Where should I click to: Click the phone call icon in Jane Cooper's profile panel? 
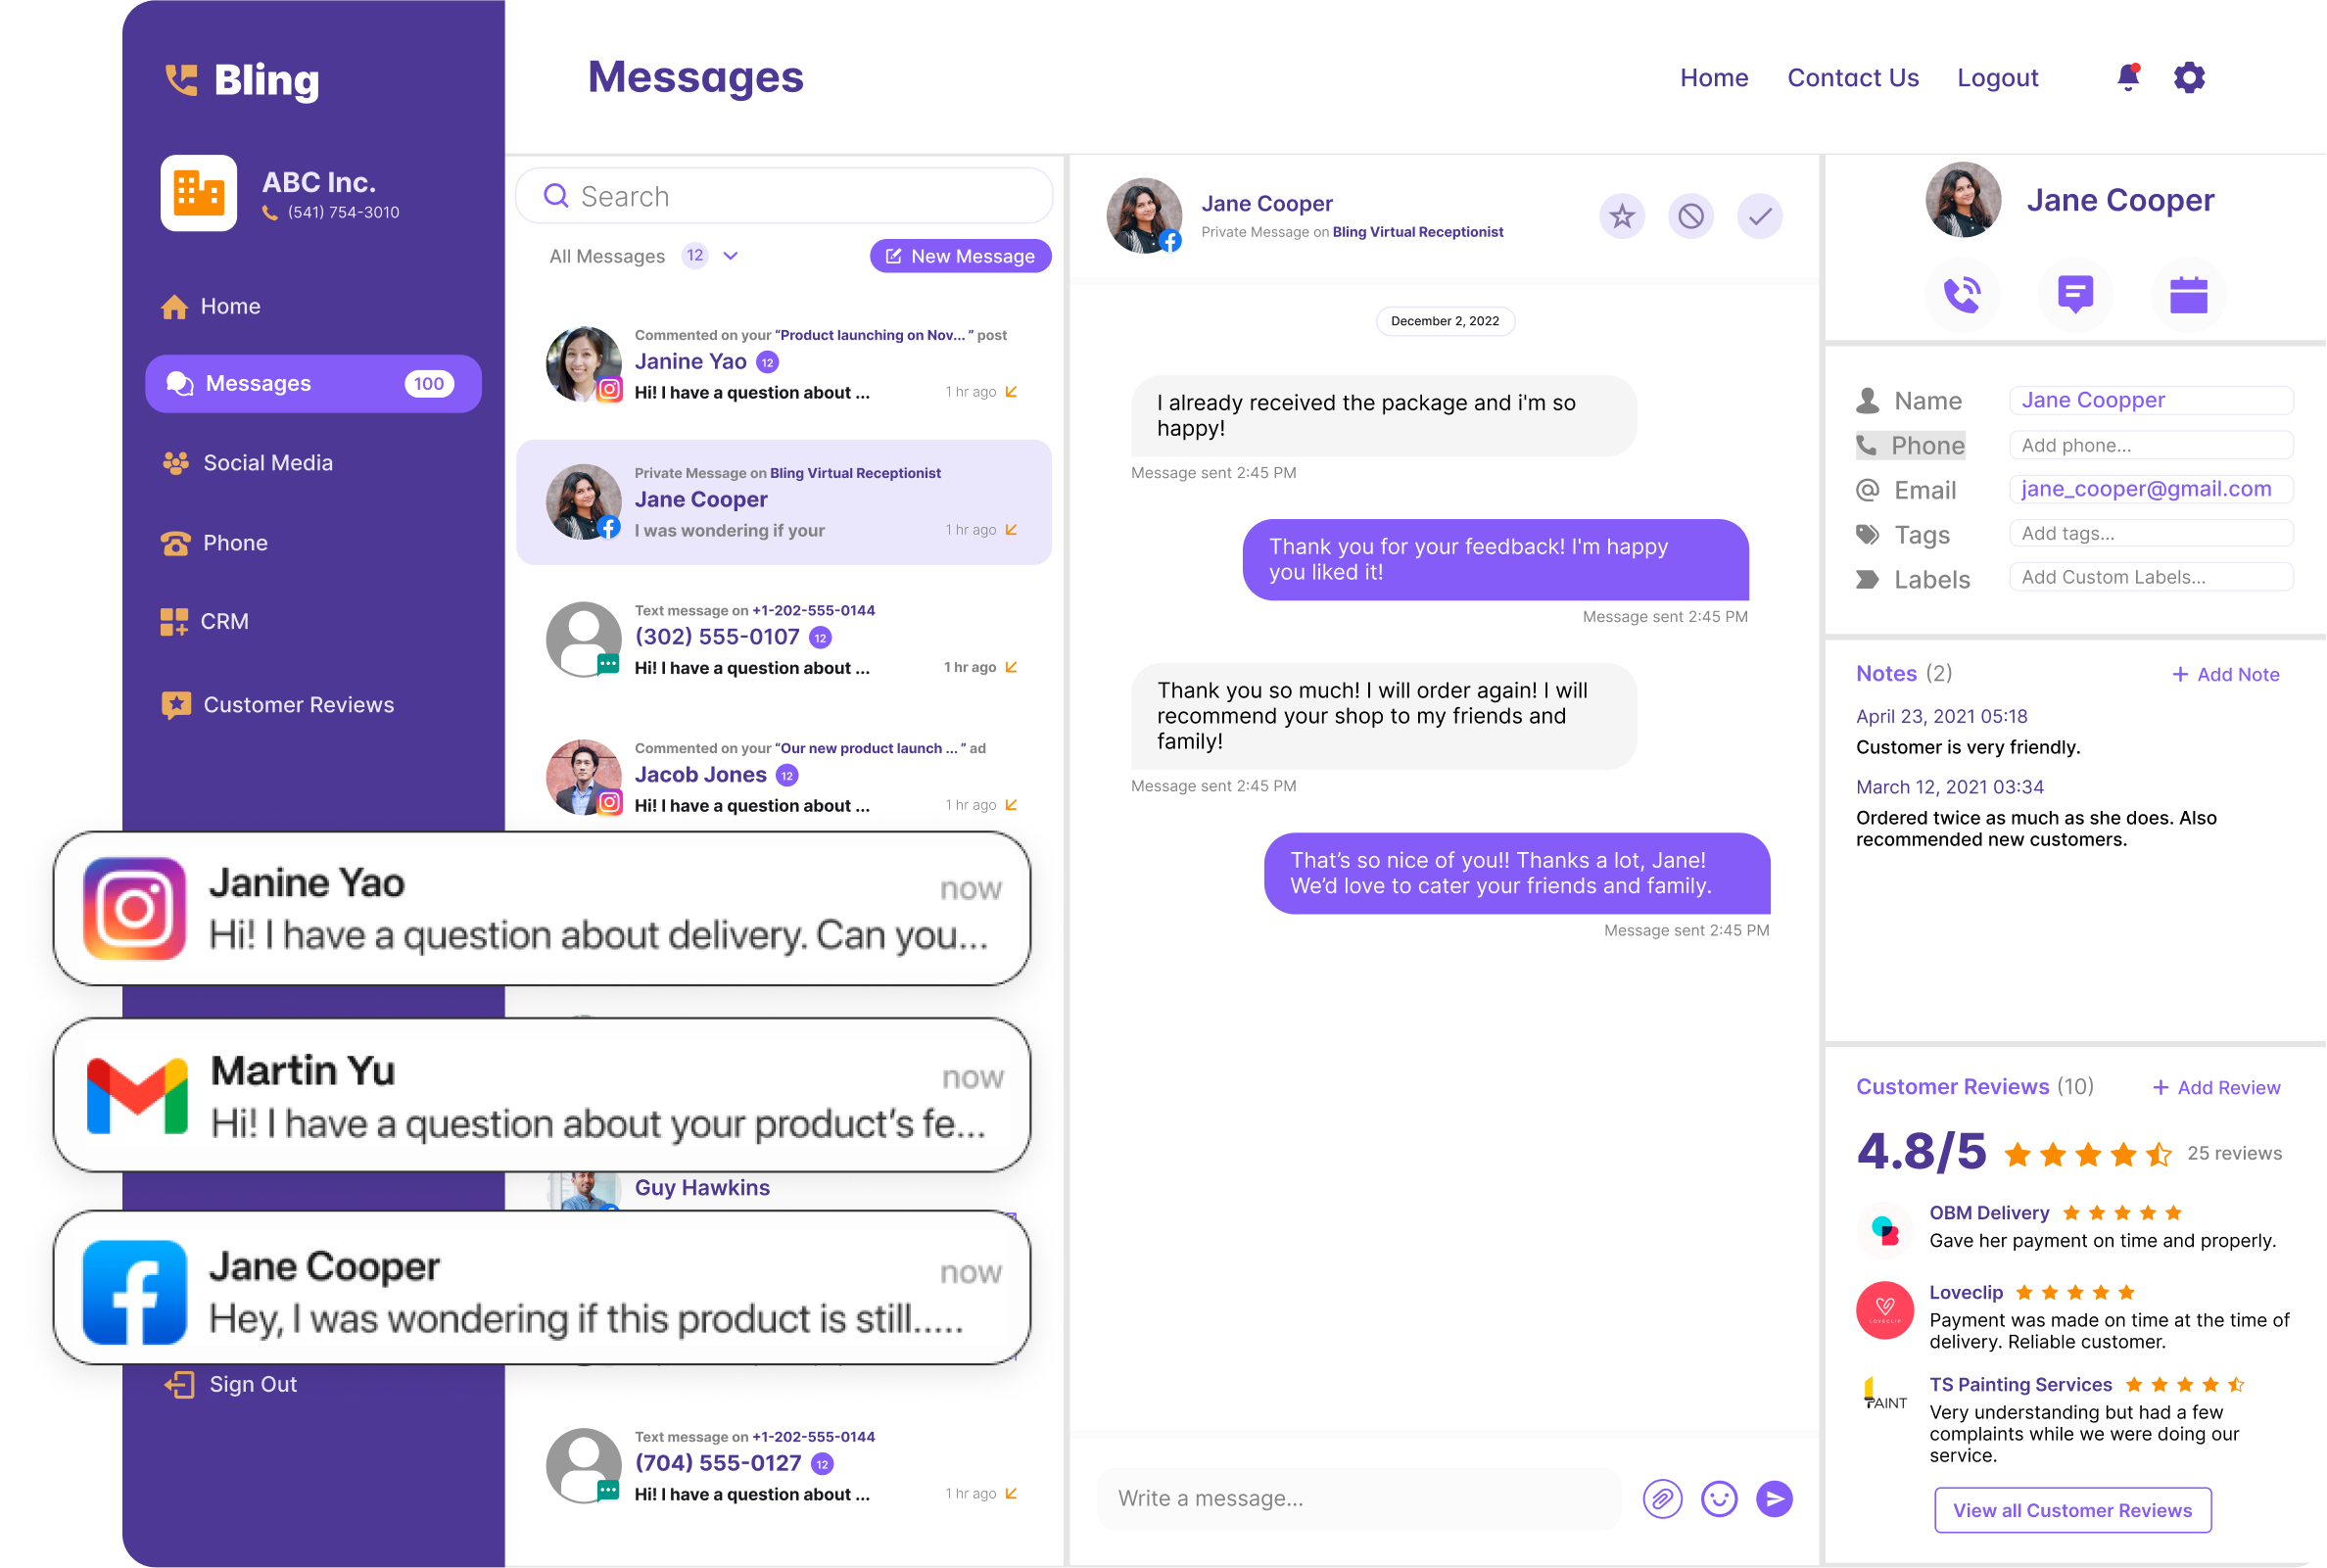[1963, 291]
